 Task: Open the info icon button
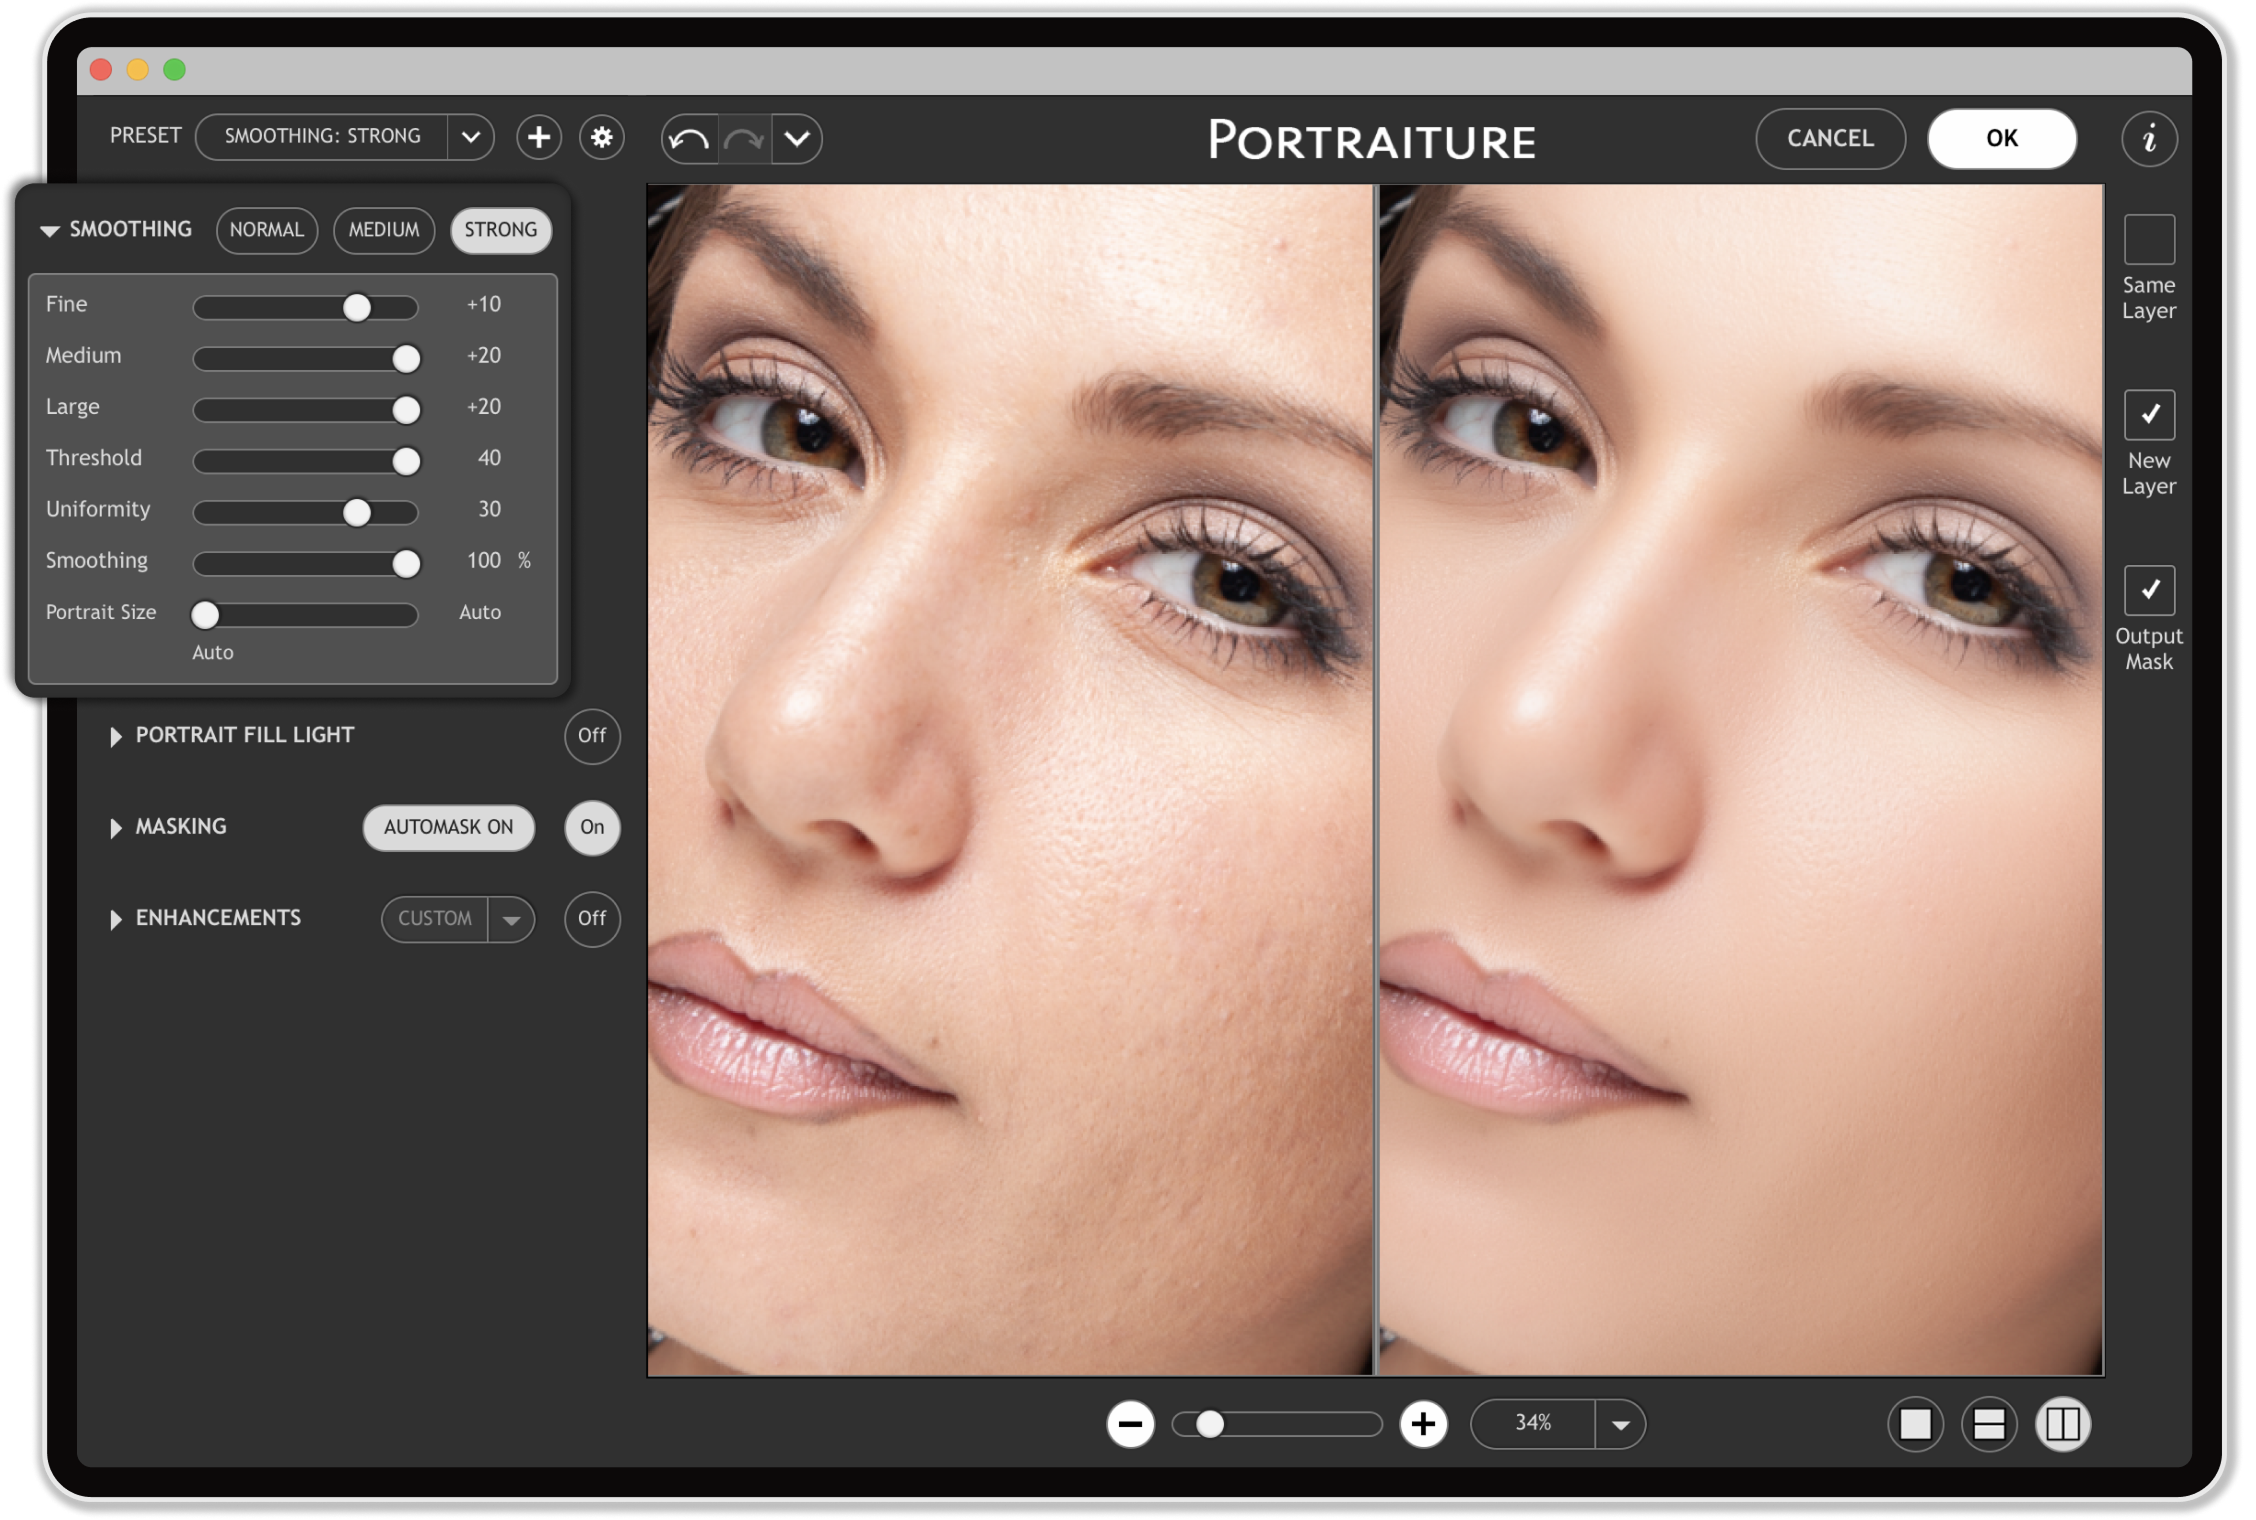2149,138
